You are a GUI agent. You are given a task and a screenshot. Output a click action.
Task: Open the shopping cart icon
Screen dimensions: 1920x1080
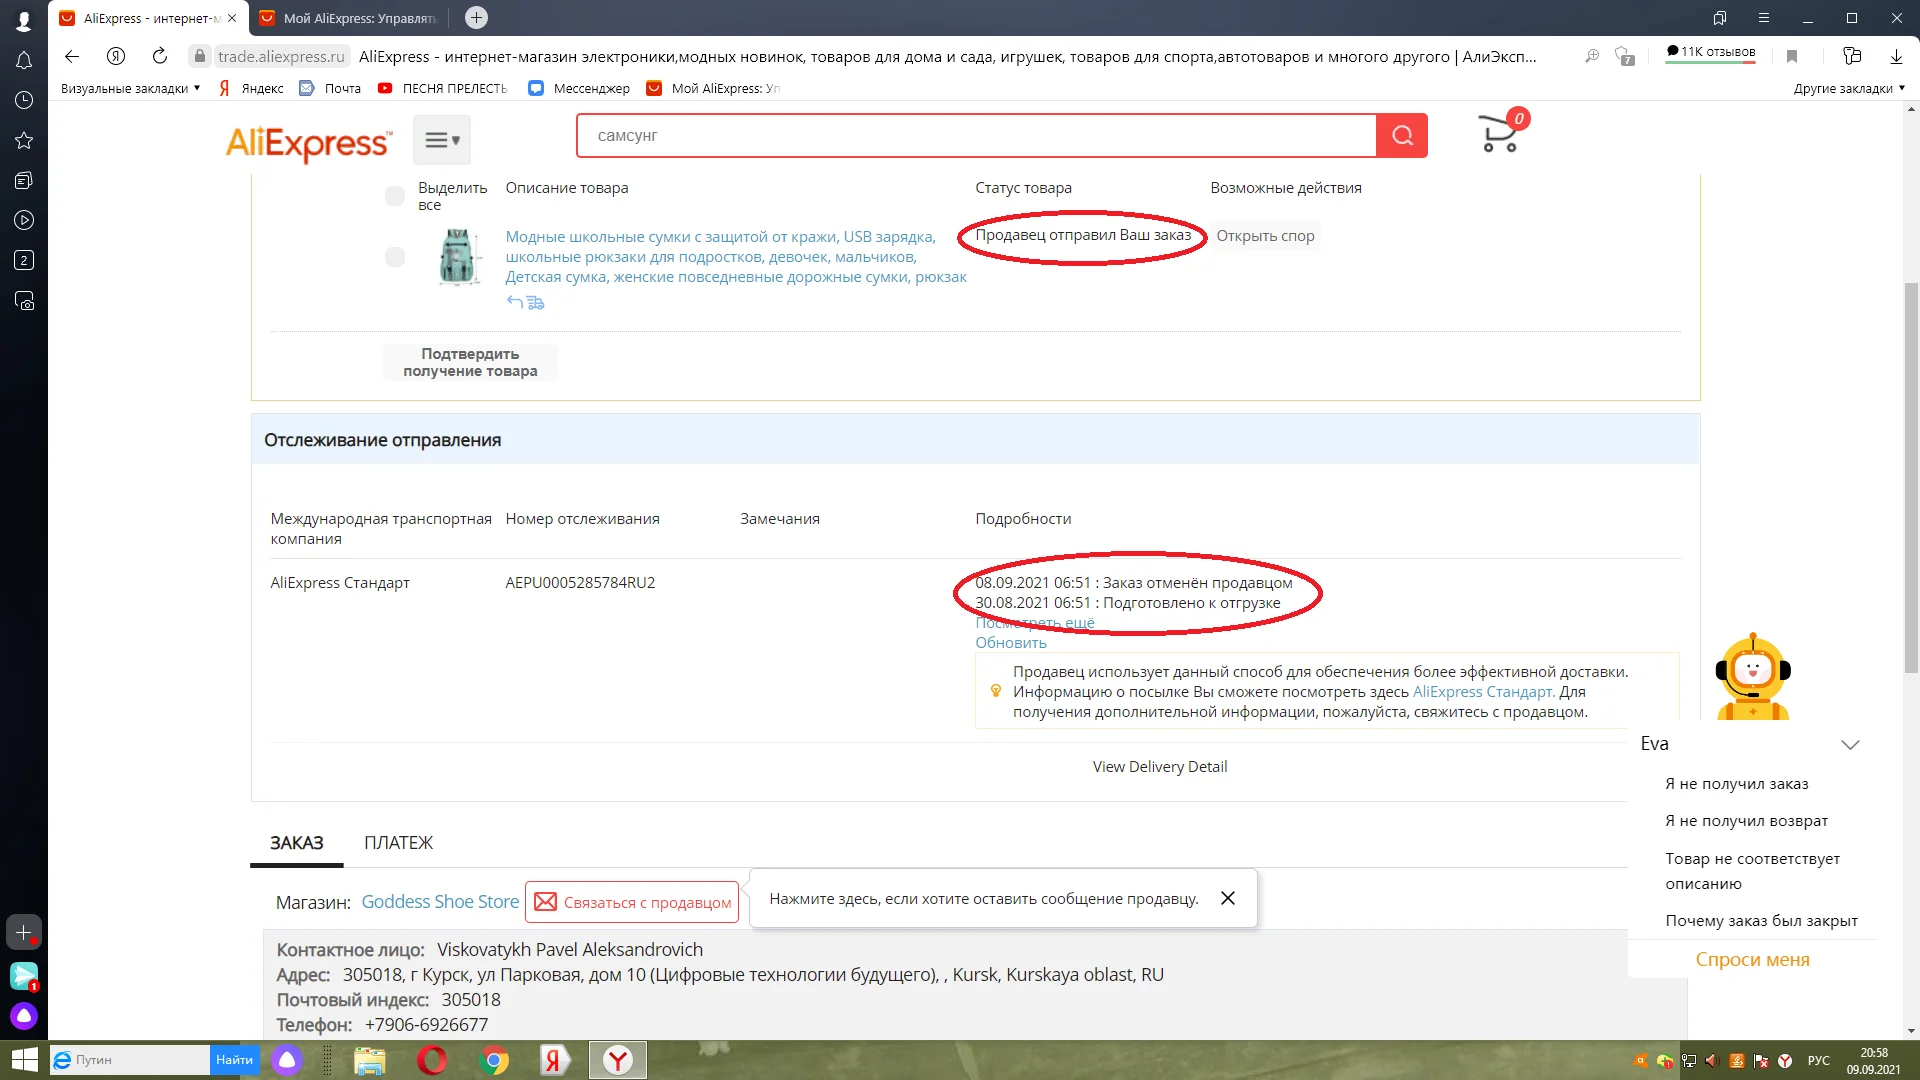(1499, 134)
